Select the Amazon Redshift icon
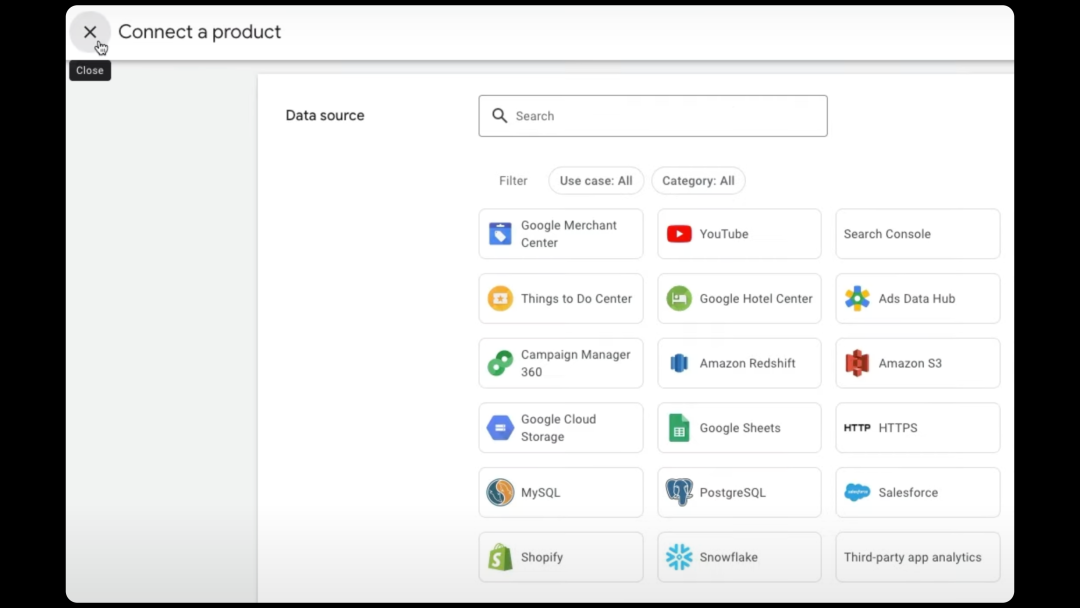This screenshot has height=608, width=1080. (x=679, y=364)
